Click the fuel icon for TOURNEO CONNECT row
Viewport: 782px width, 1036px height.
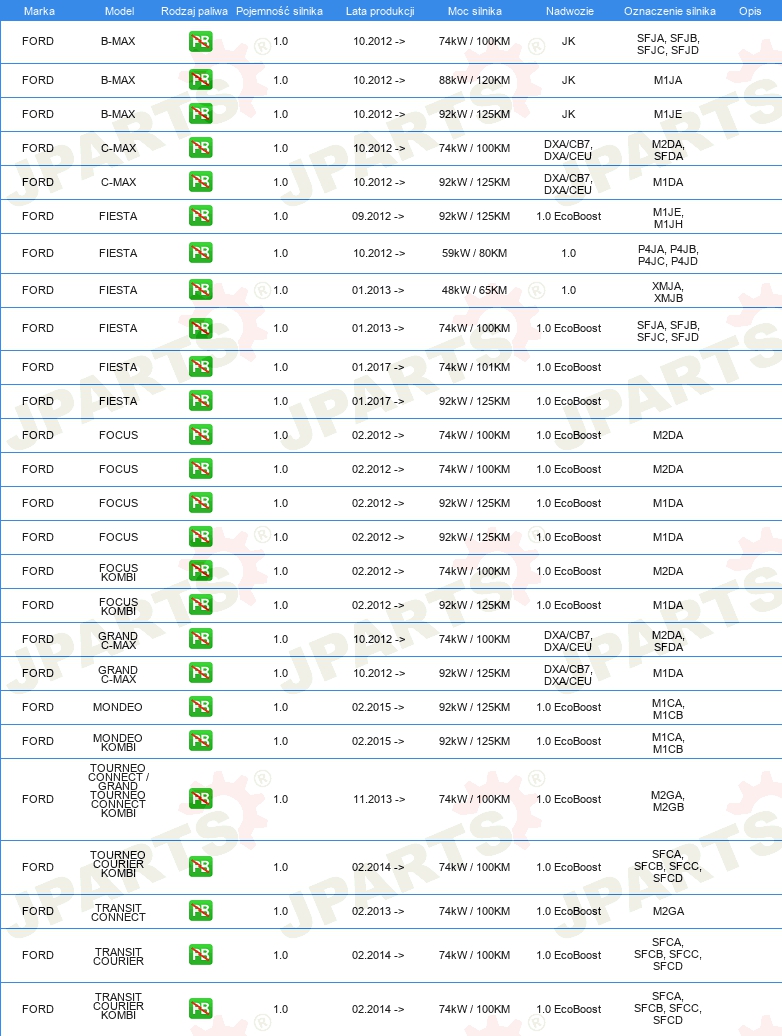[x=201, y=799]
